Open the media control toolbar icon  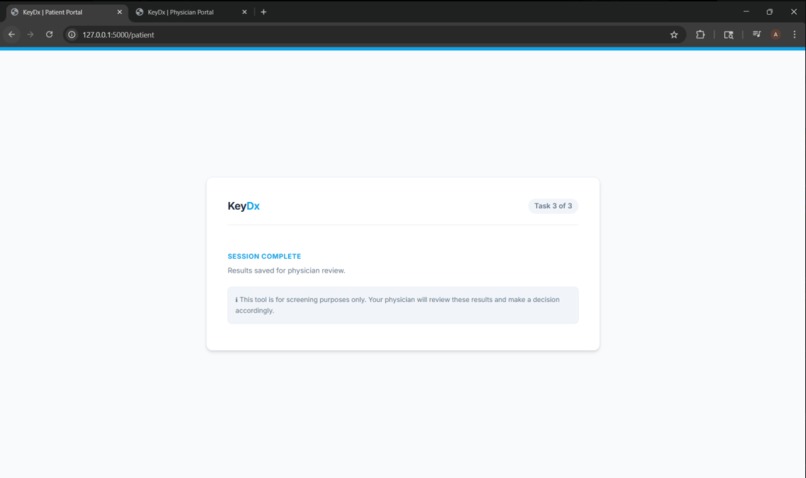pos(757,34)
